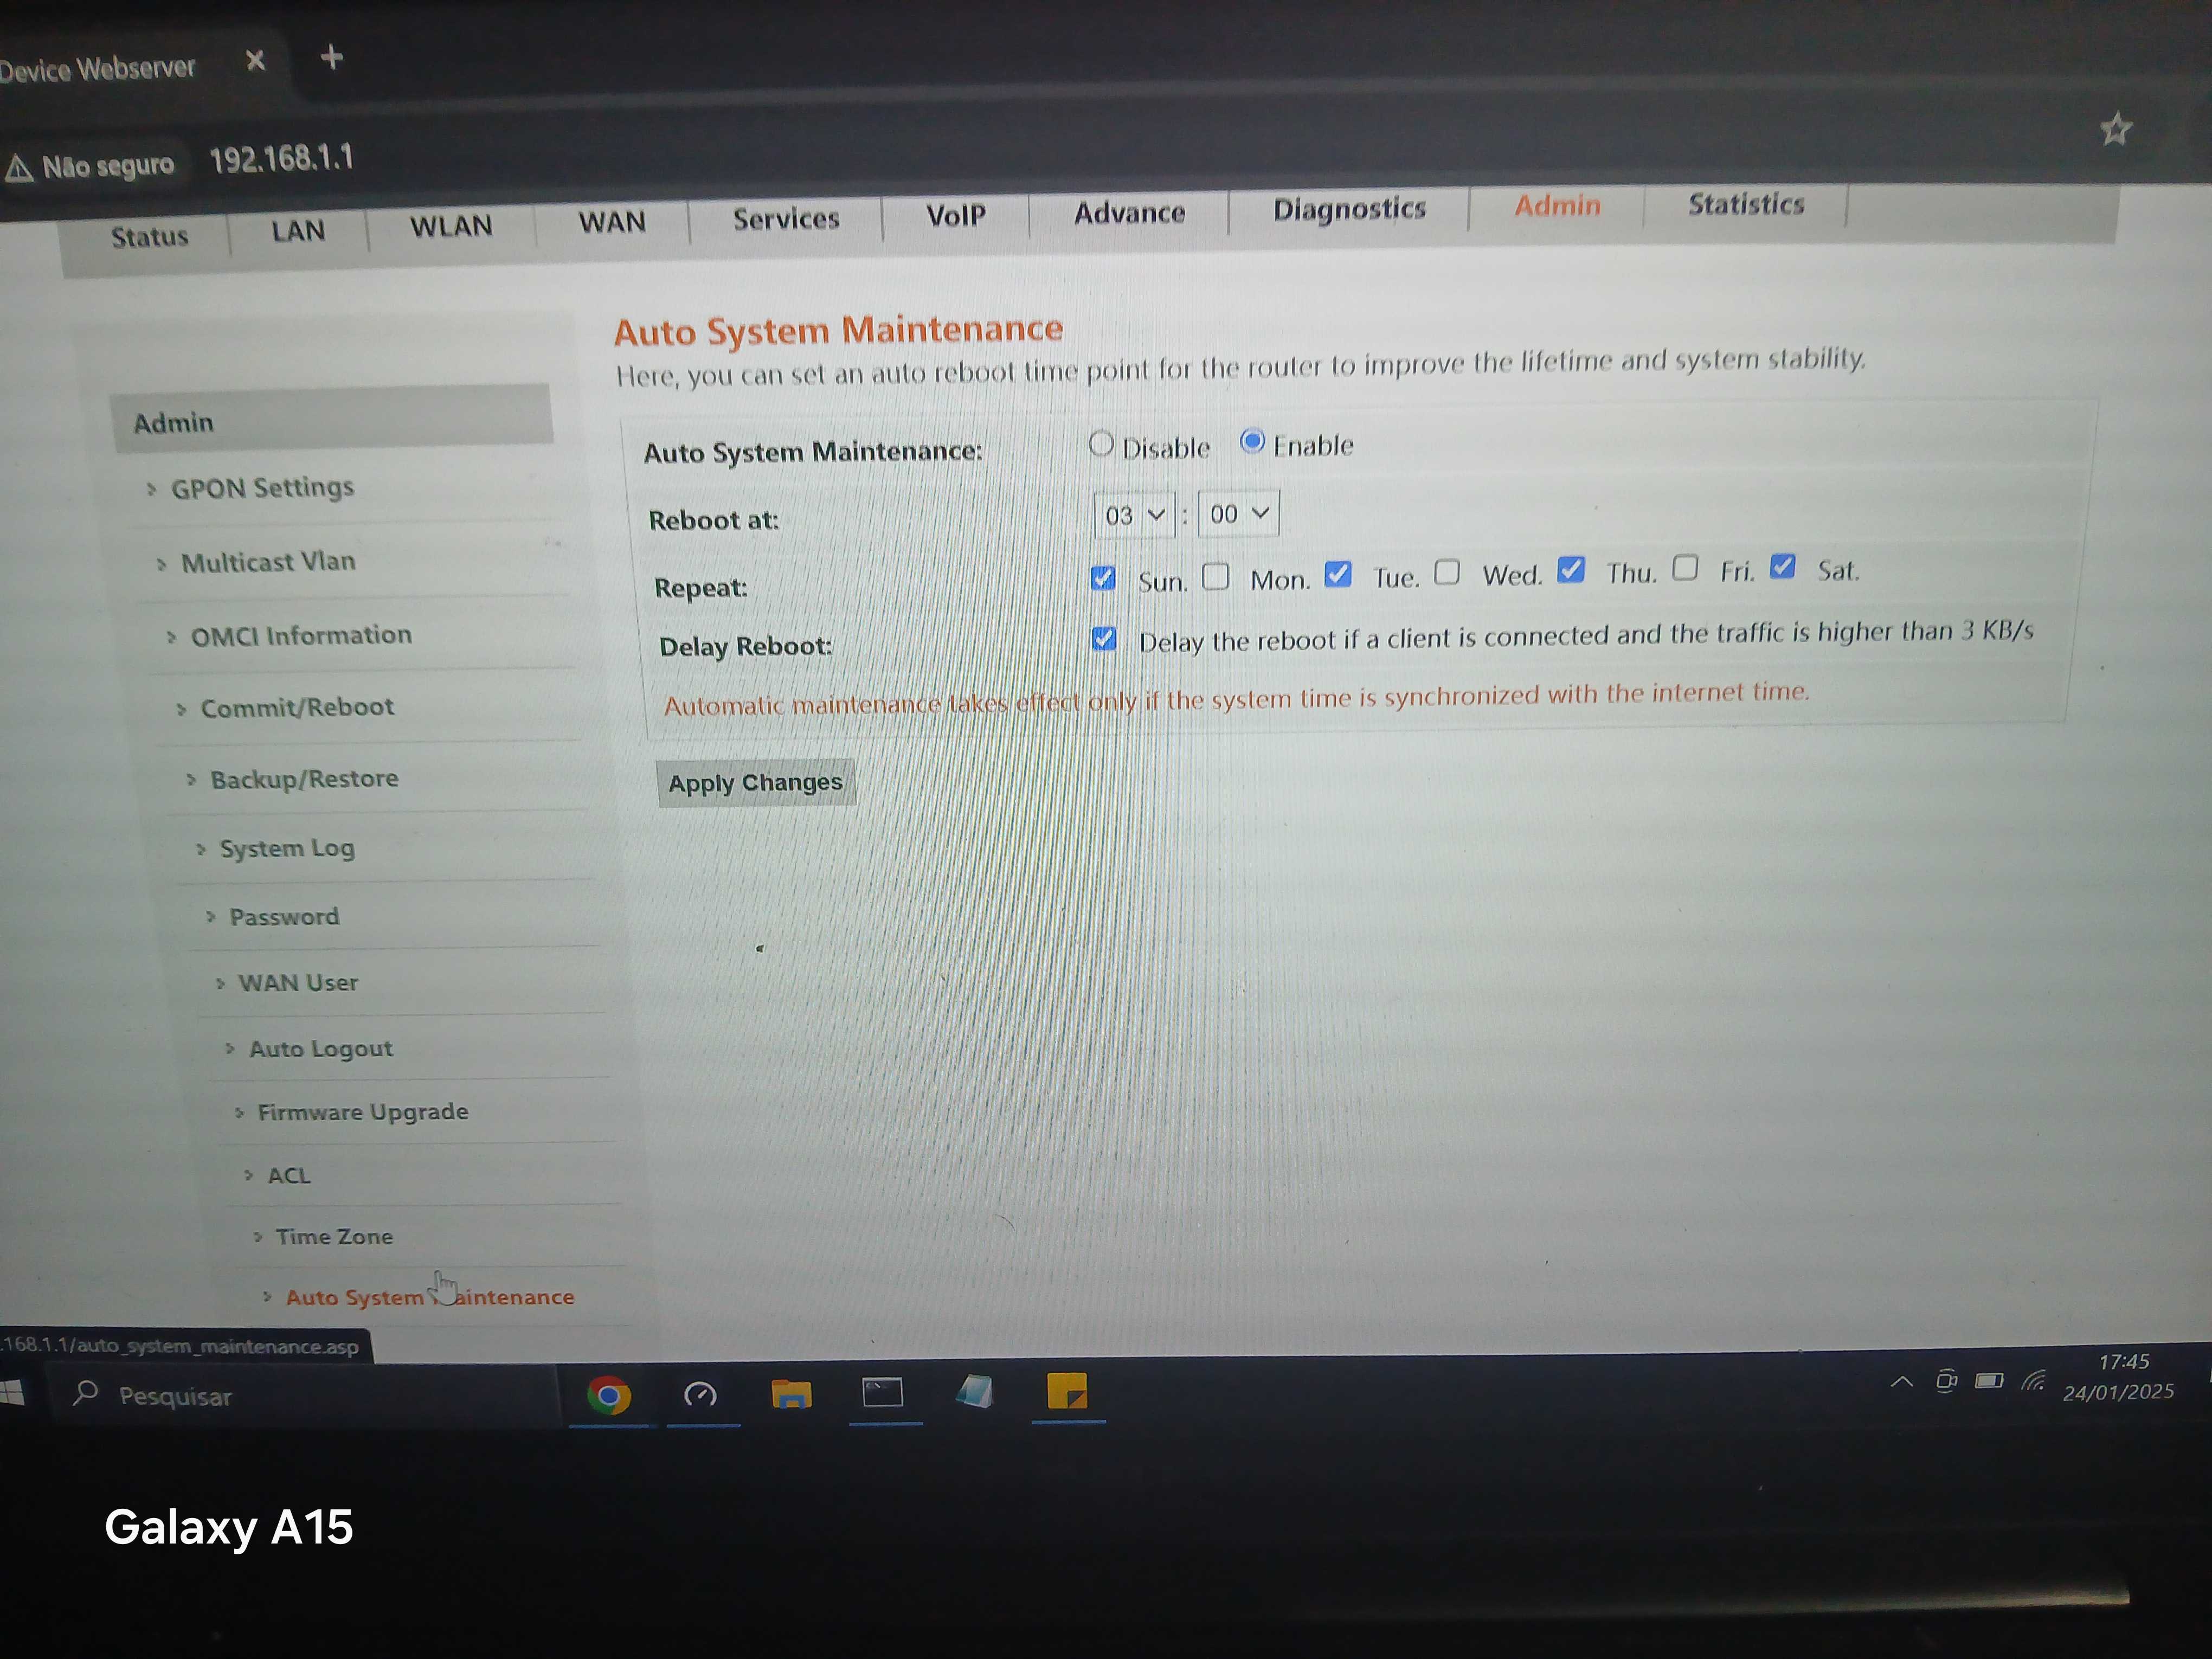Uncheck the Delay Reboot checkbox
This screenshot has width=2212, height=1659.
pyautogui.click(x=1104, y=639)
